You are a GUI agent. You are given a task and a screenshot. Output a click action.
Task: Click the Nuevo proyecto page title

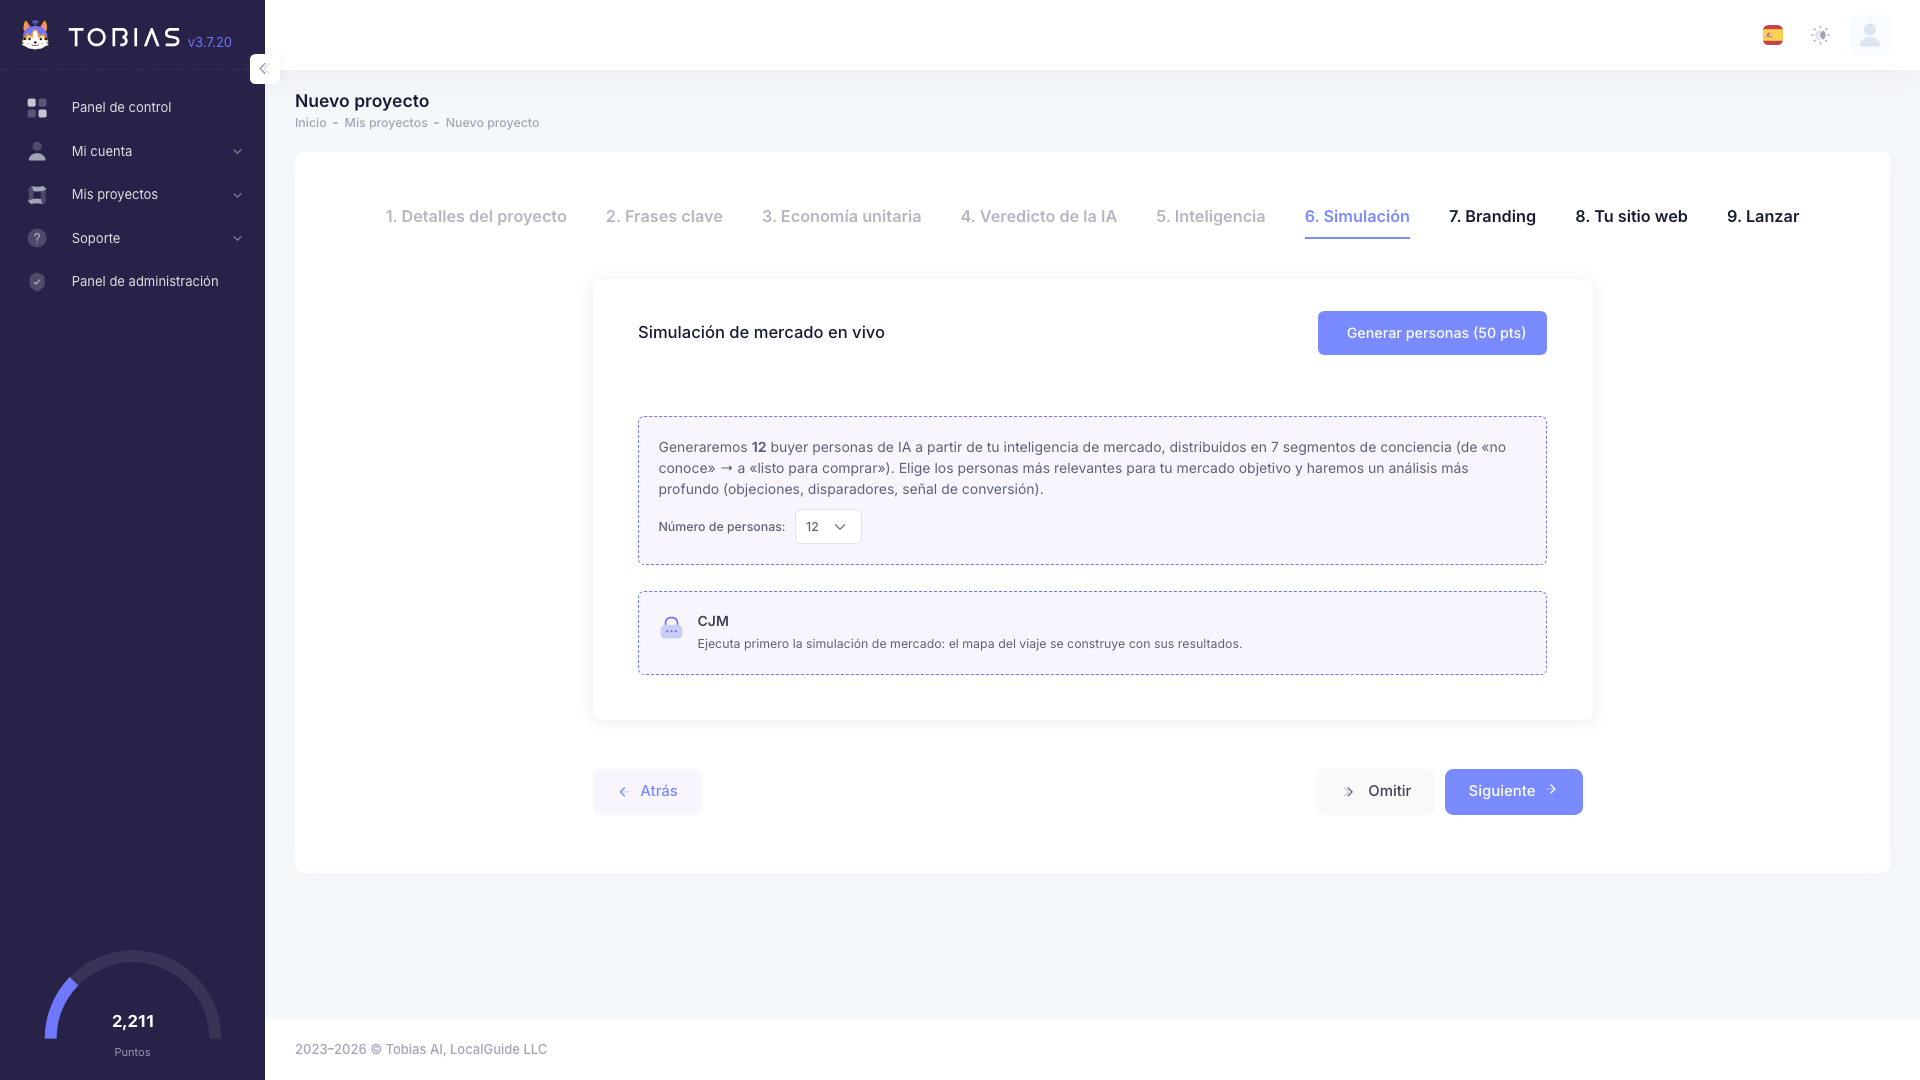tap(362, 101)
